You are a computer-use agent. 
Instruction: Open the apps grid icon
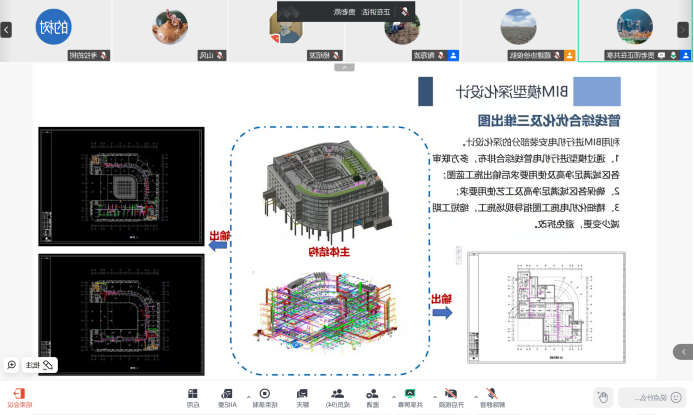pos(193,393)
